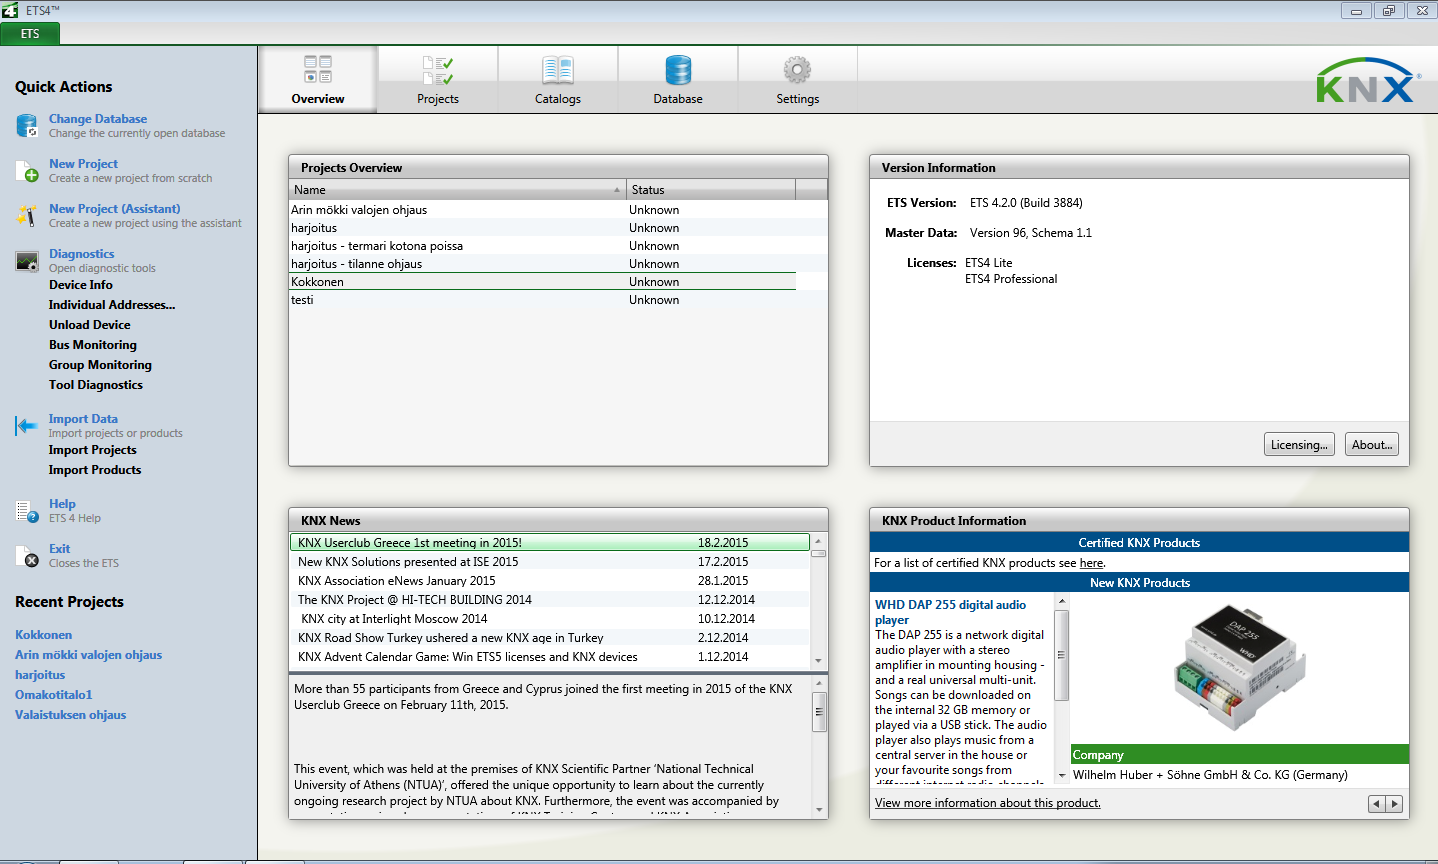Image resolution: width=1438 pixels, height=864 pixels.
Task: Click Import Products
Action: (x=95, y=470)
